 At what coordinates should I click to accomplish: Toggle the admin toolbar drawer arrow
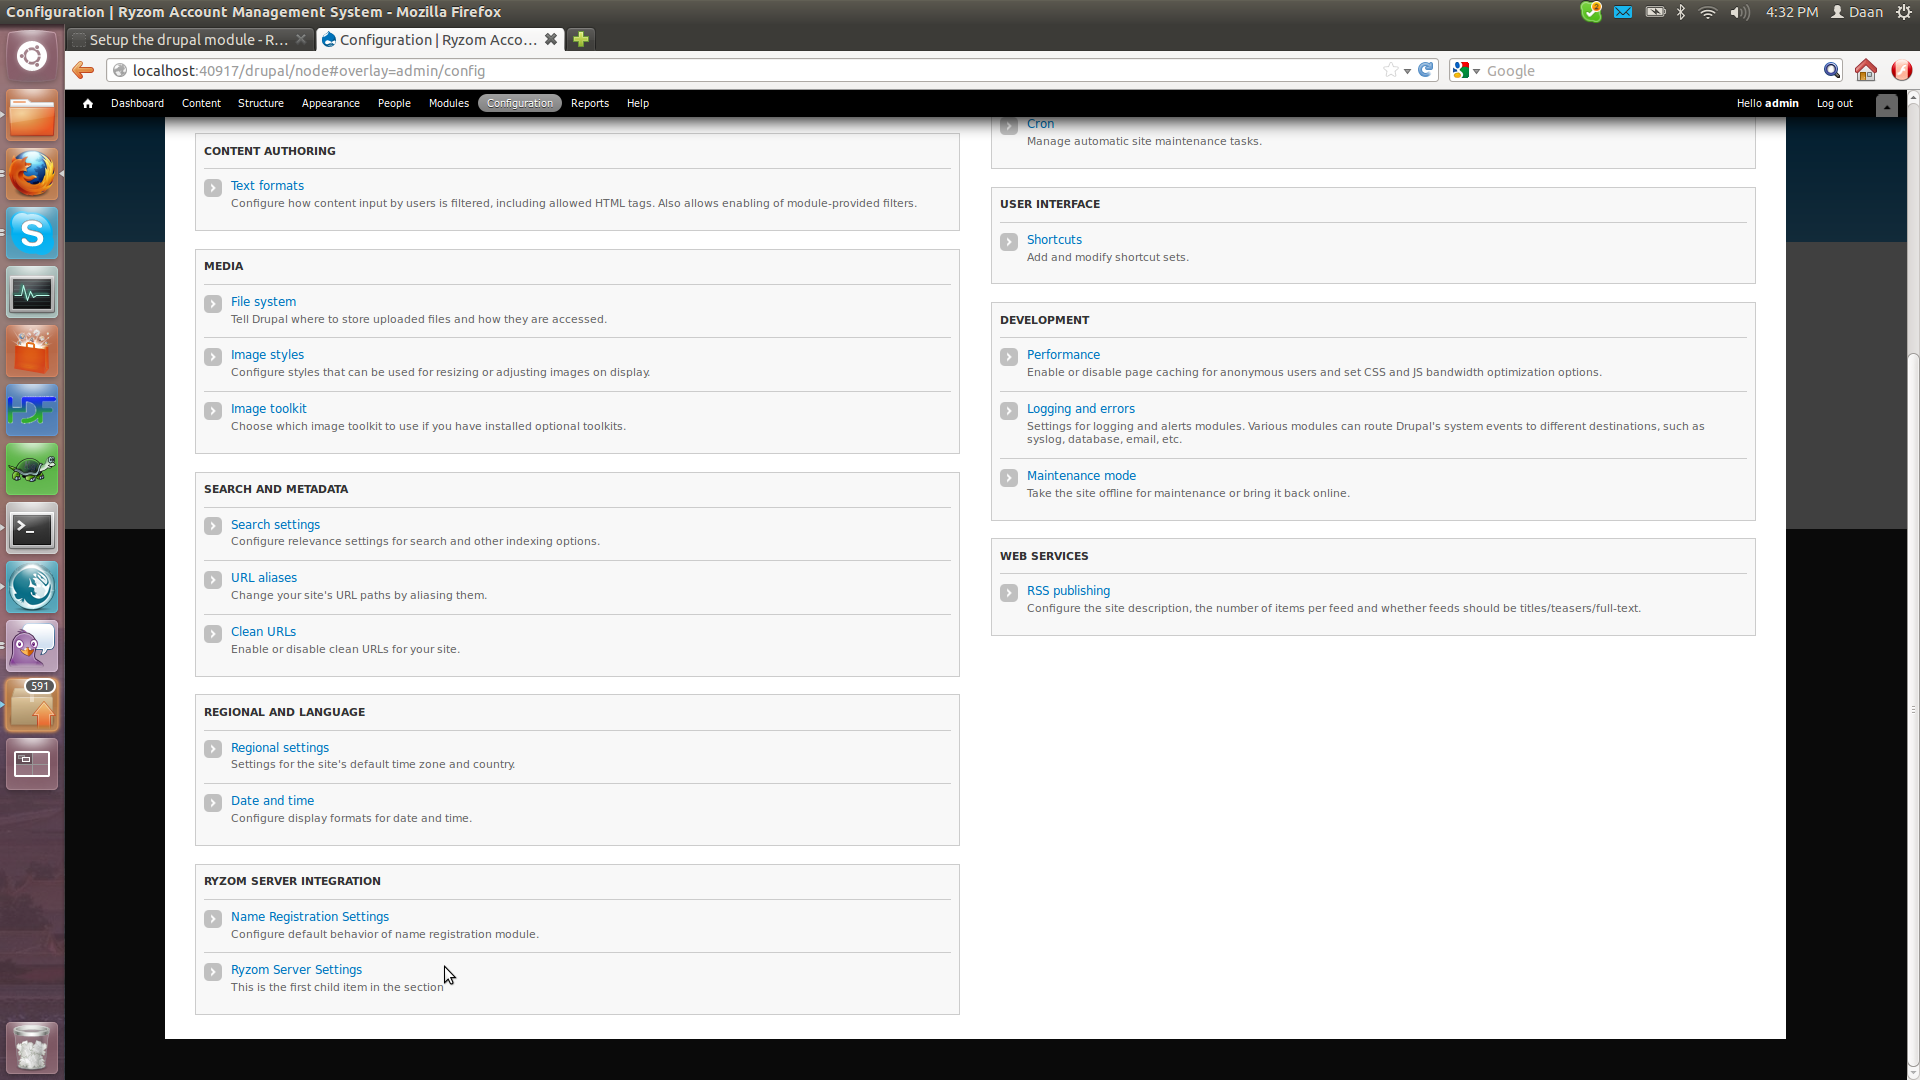1886,105
